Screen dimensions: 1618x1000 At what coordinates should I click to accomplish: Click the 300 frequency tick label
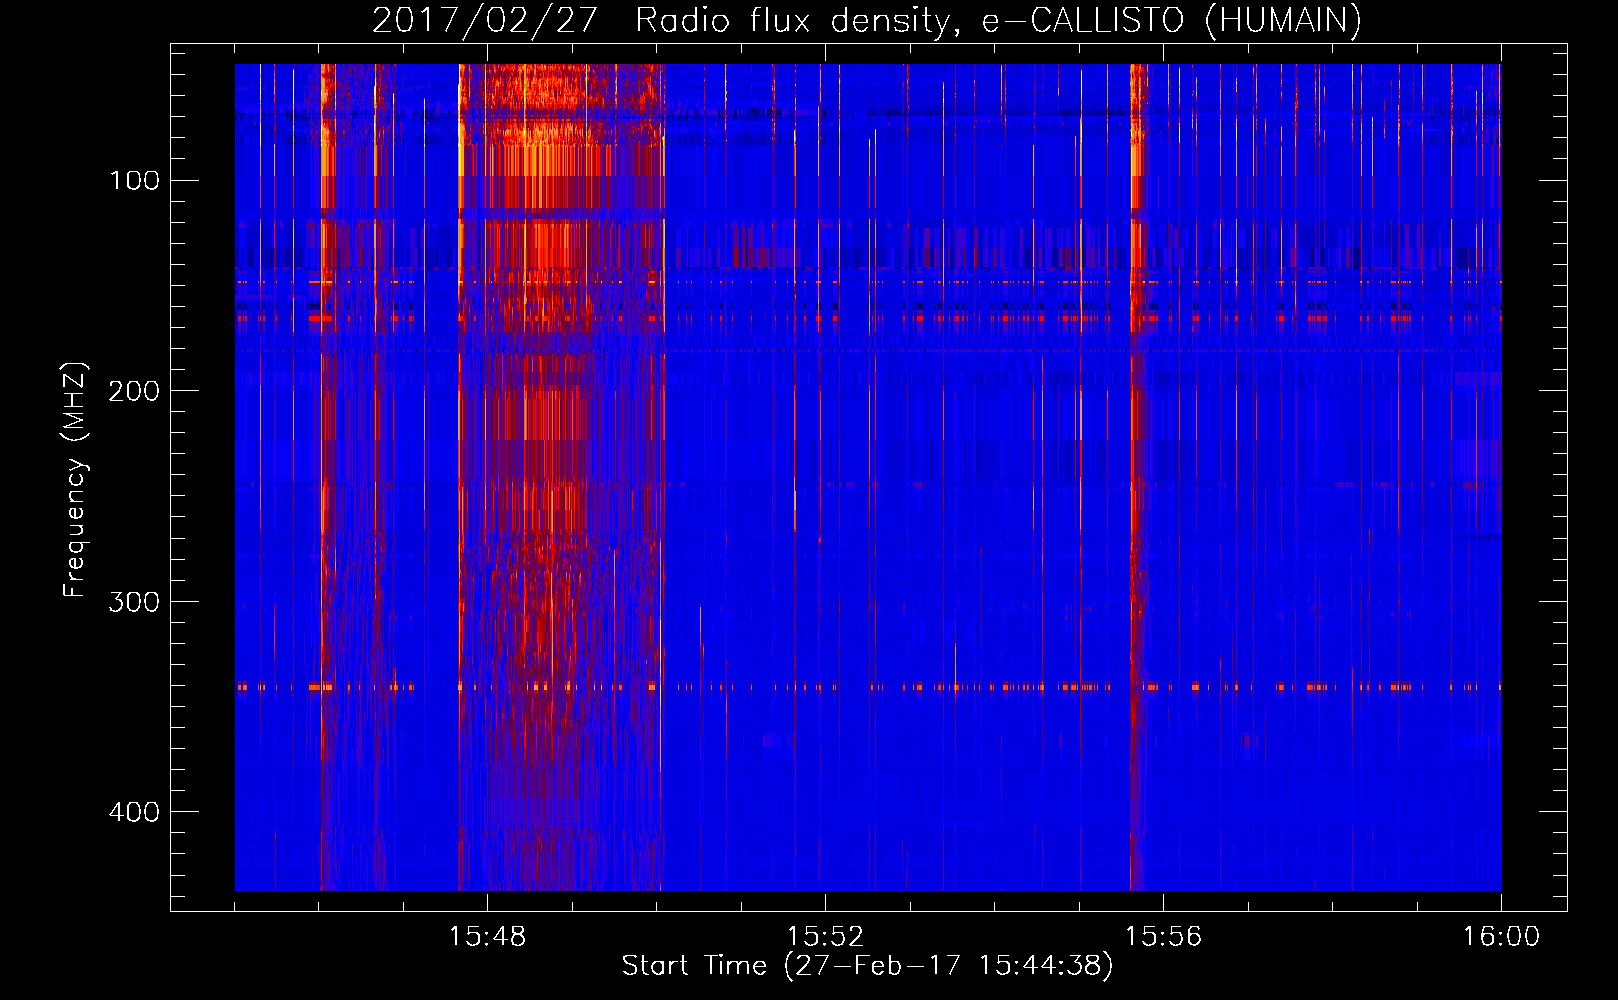(x=135, y=601)
